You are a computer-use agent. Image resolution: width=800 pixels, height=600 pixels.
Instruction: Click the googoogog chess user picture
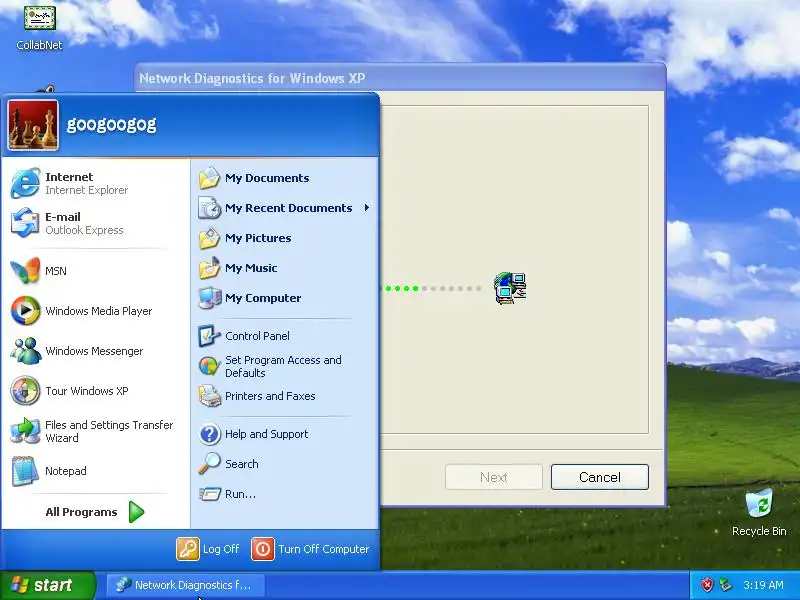pos(33,126)
